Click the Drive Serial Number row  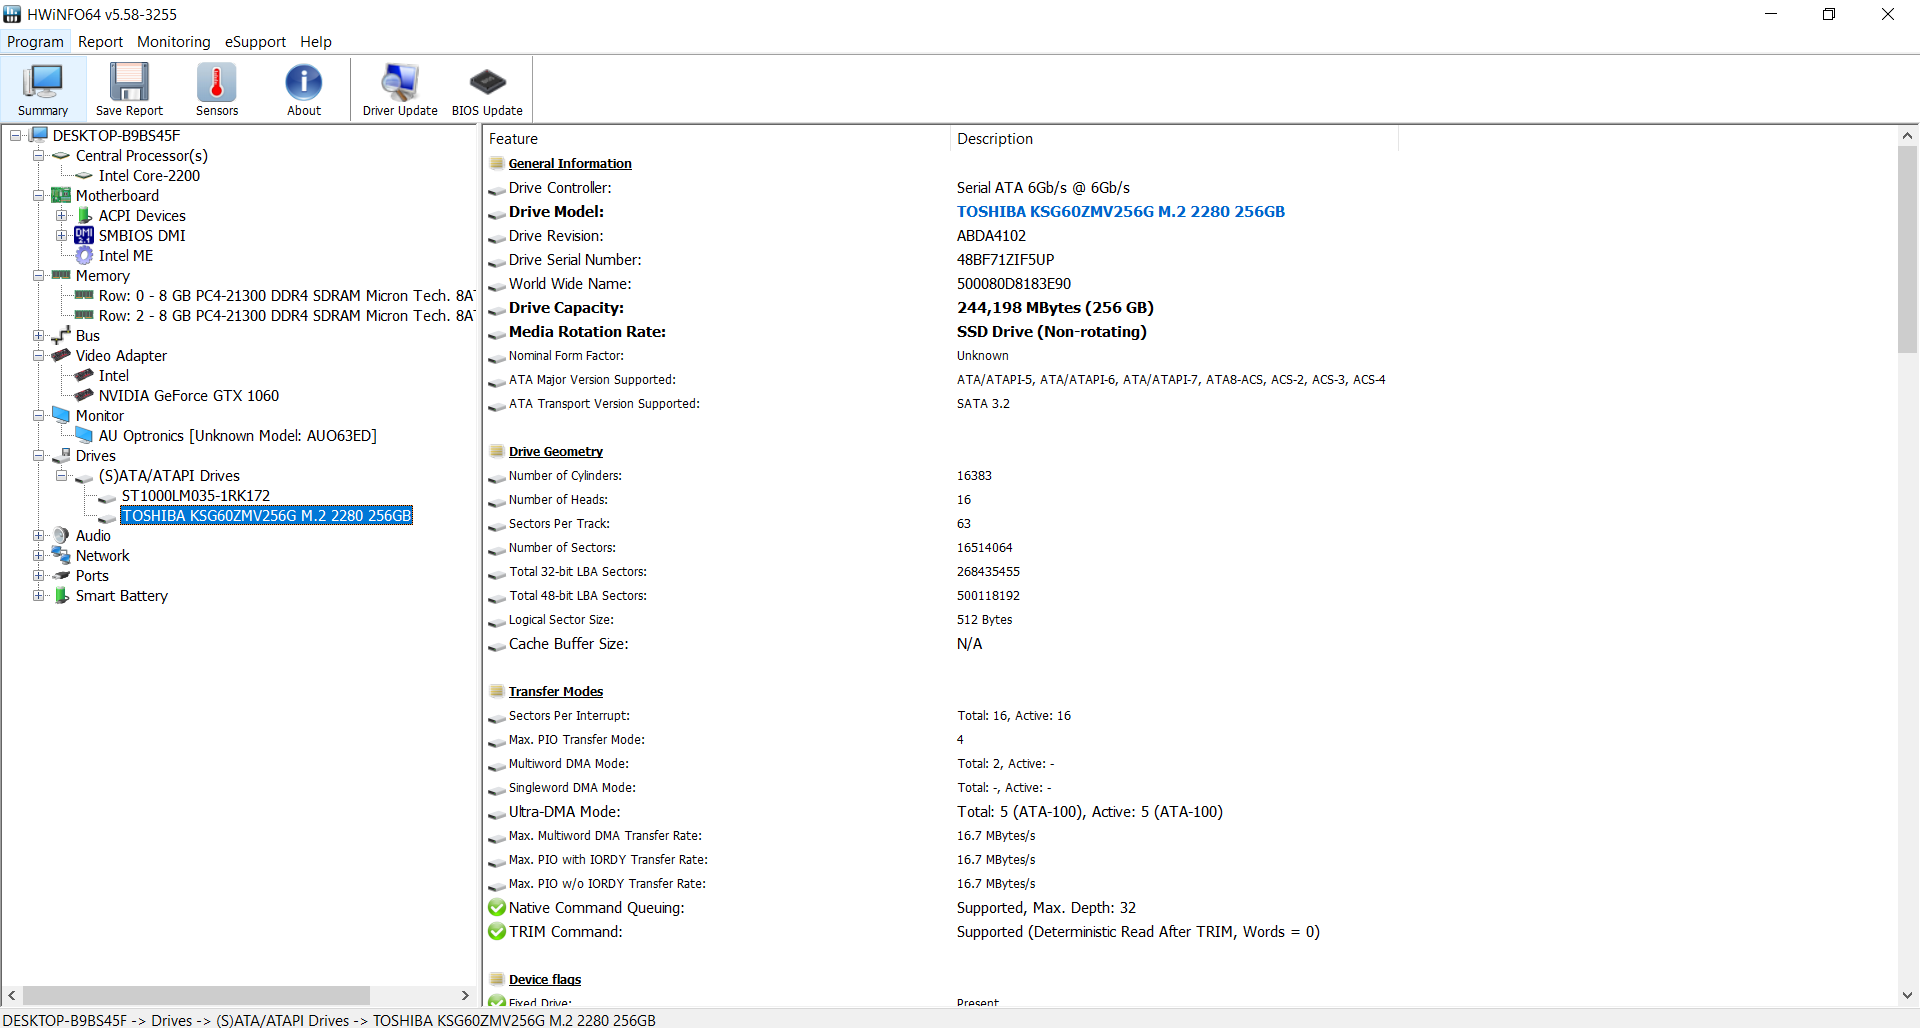coord(1190,260)
